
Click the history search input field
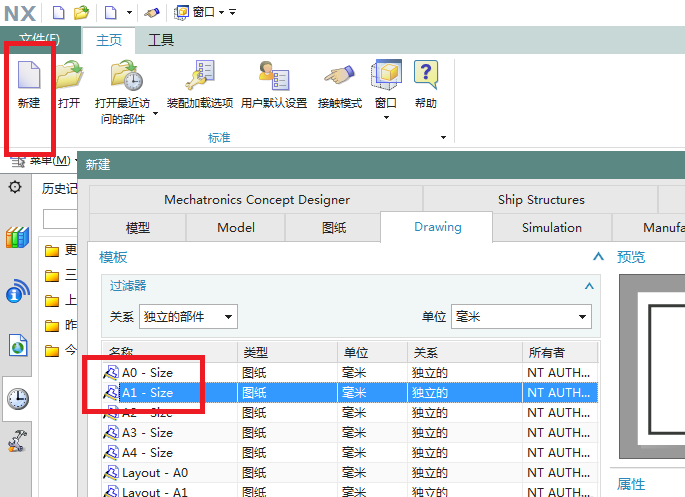[x=60, y=219]
